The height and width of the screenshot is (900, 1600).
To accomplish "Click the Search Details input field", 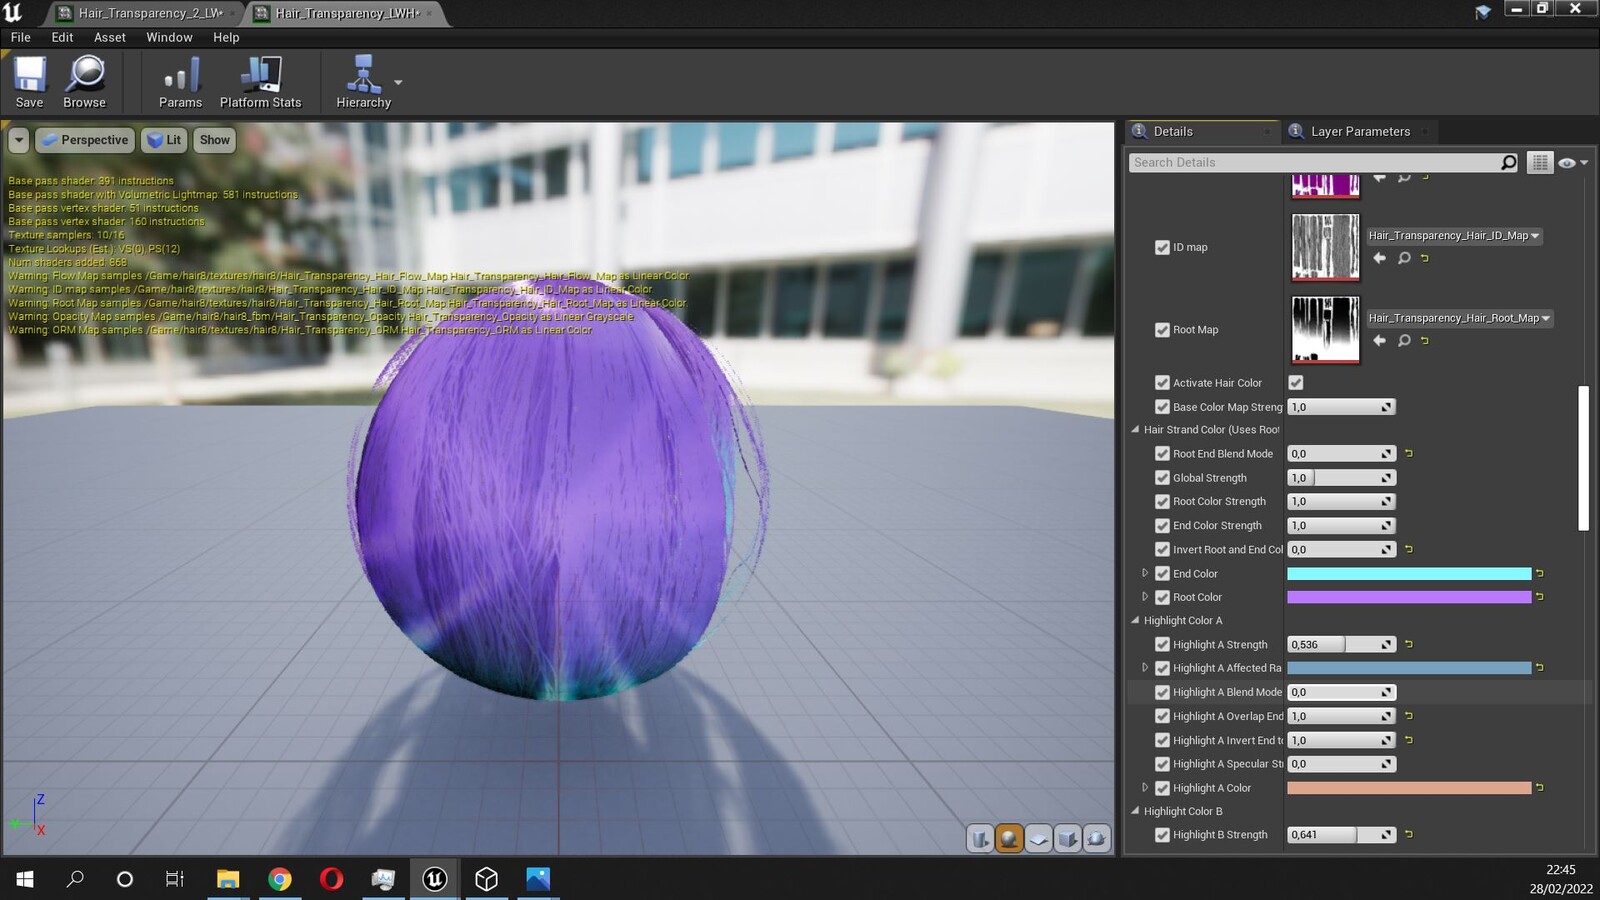I will point(1313,162).
